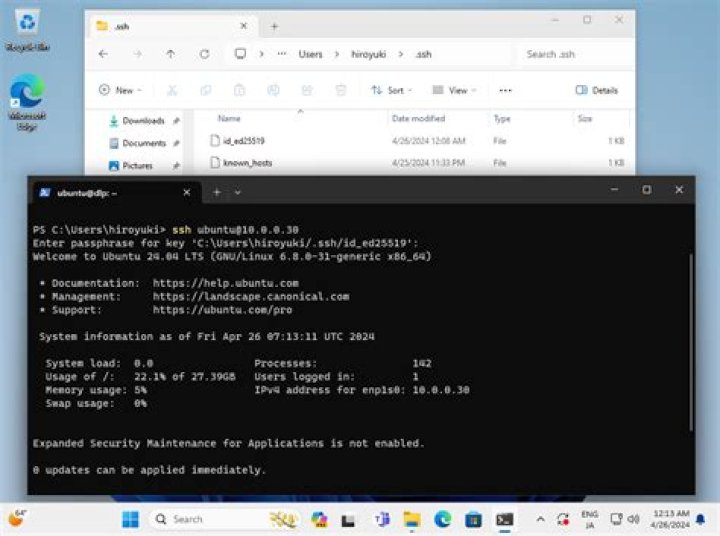Click the Cut icon in Explorer toolbar
Image resolution: width=720 pixels, height=536 pixels.
pyautogui.click(x=172, y=90)
